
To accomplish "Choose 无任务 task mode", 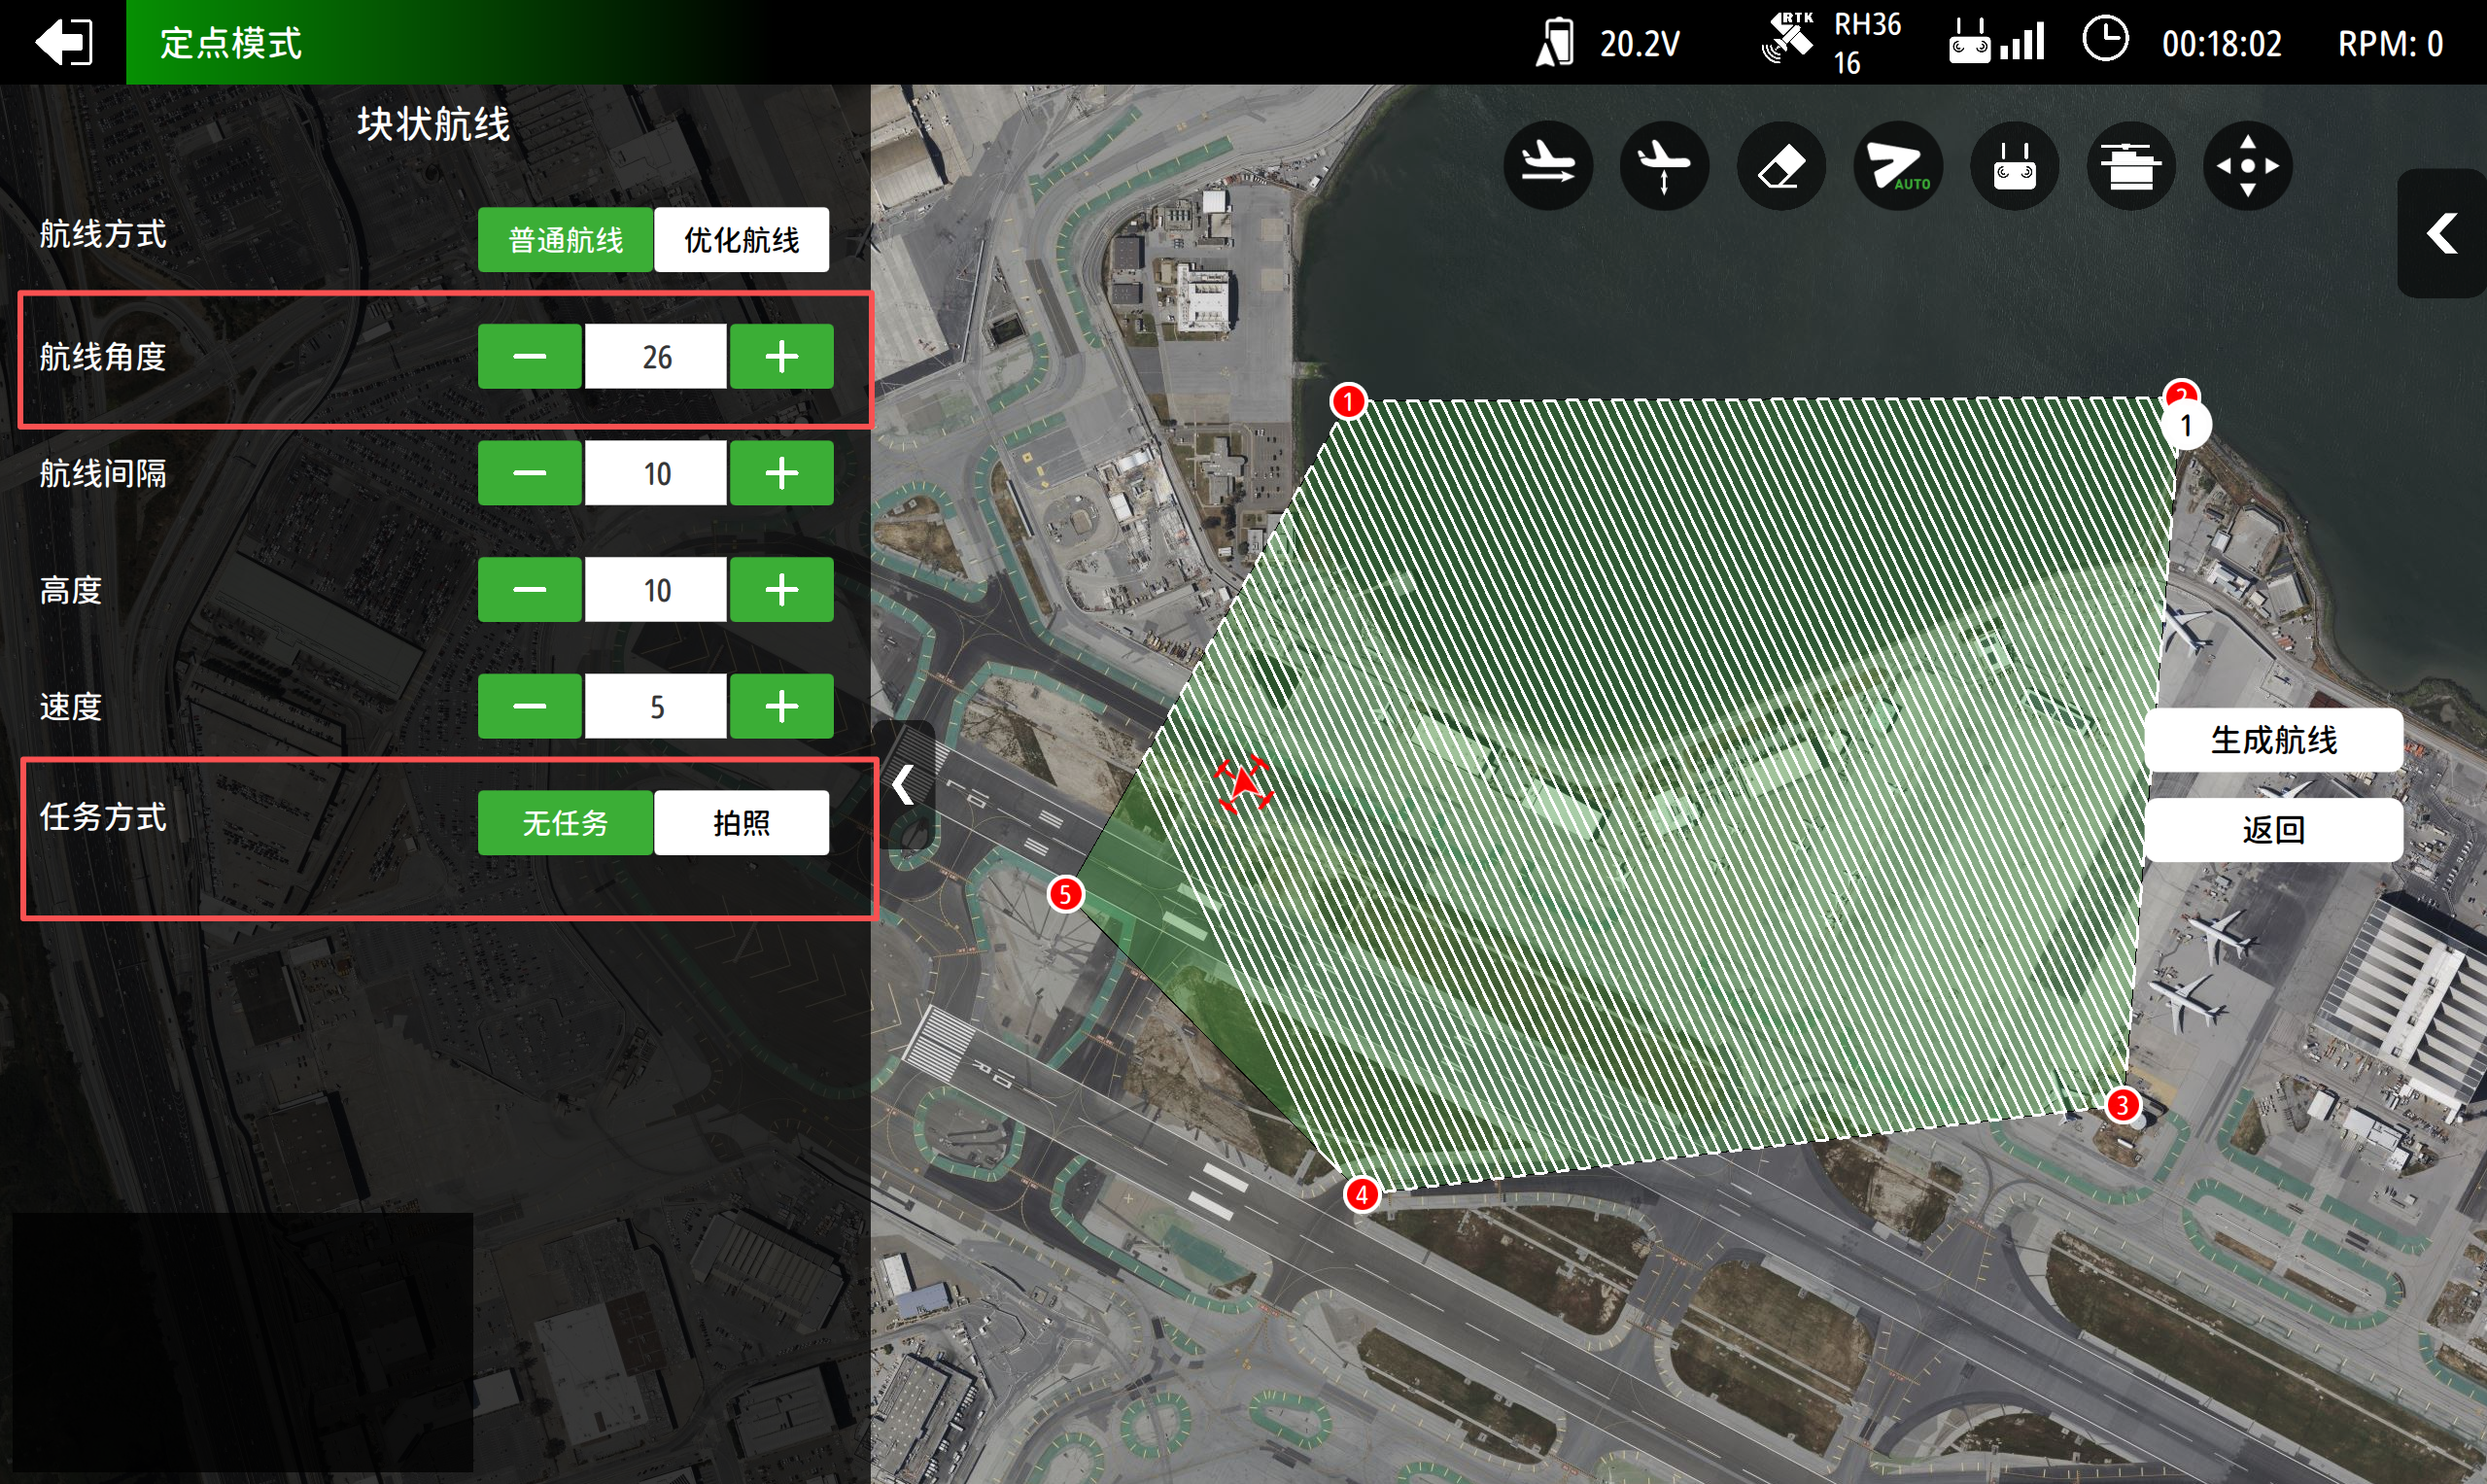I will coord(565,823).
